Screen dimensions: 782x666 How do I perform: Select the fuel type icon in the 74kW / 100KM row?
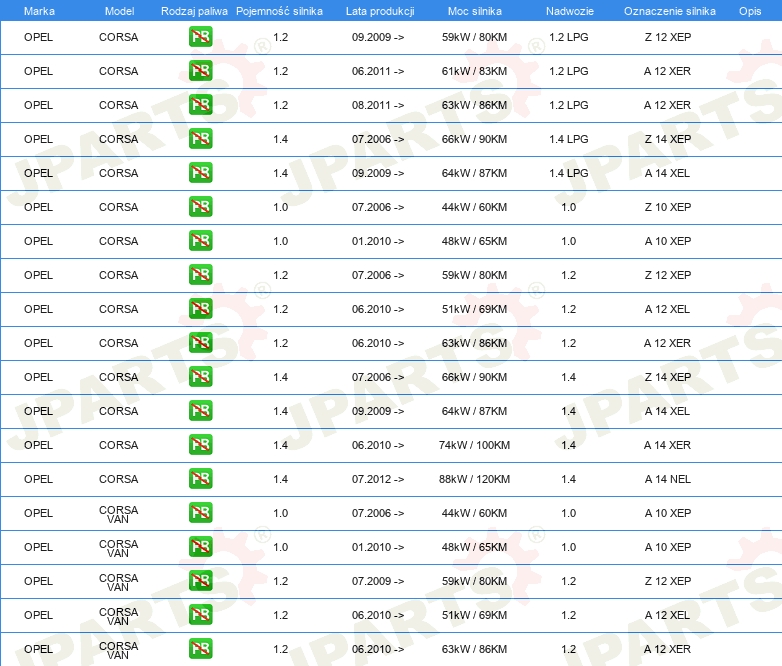200,445
